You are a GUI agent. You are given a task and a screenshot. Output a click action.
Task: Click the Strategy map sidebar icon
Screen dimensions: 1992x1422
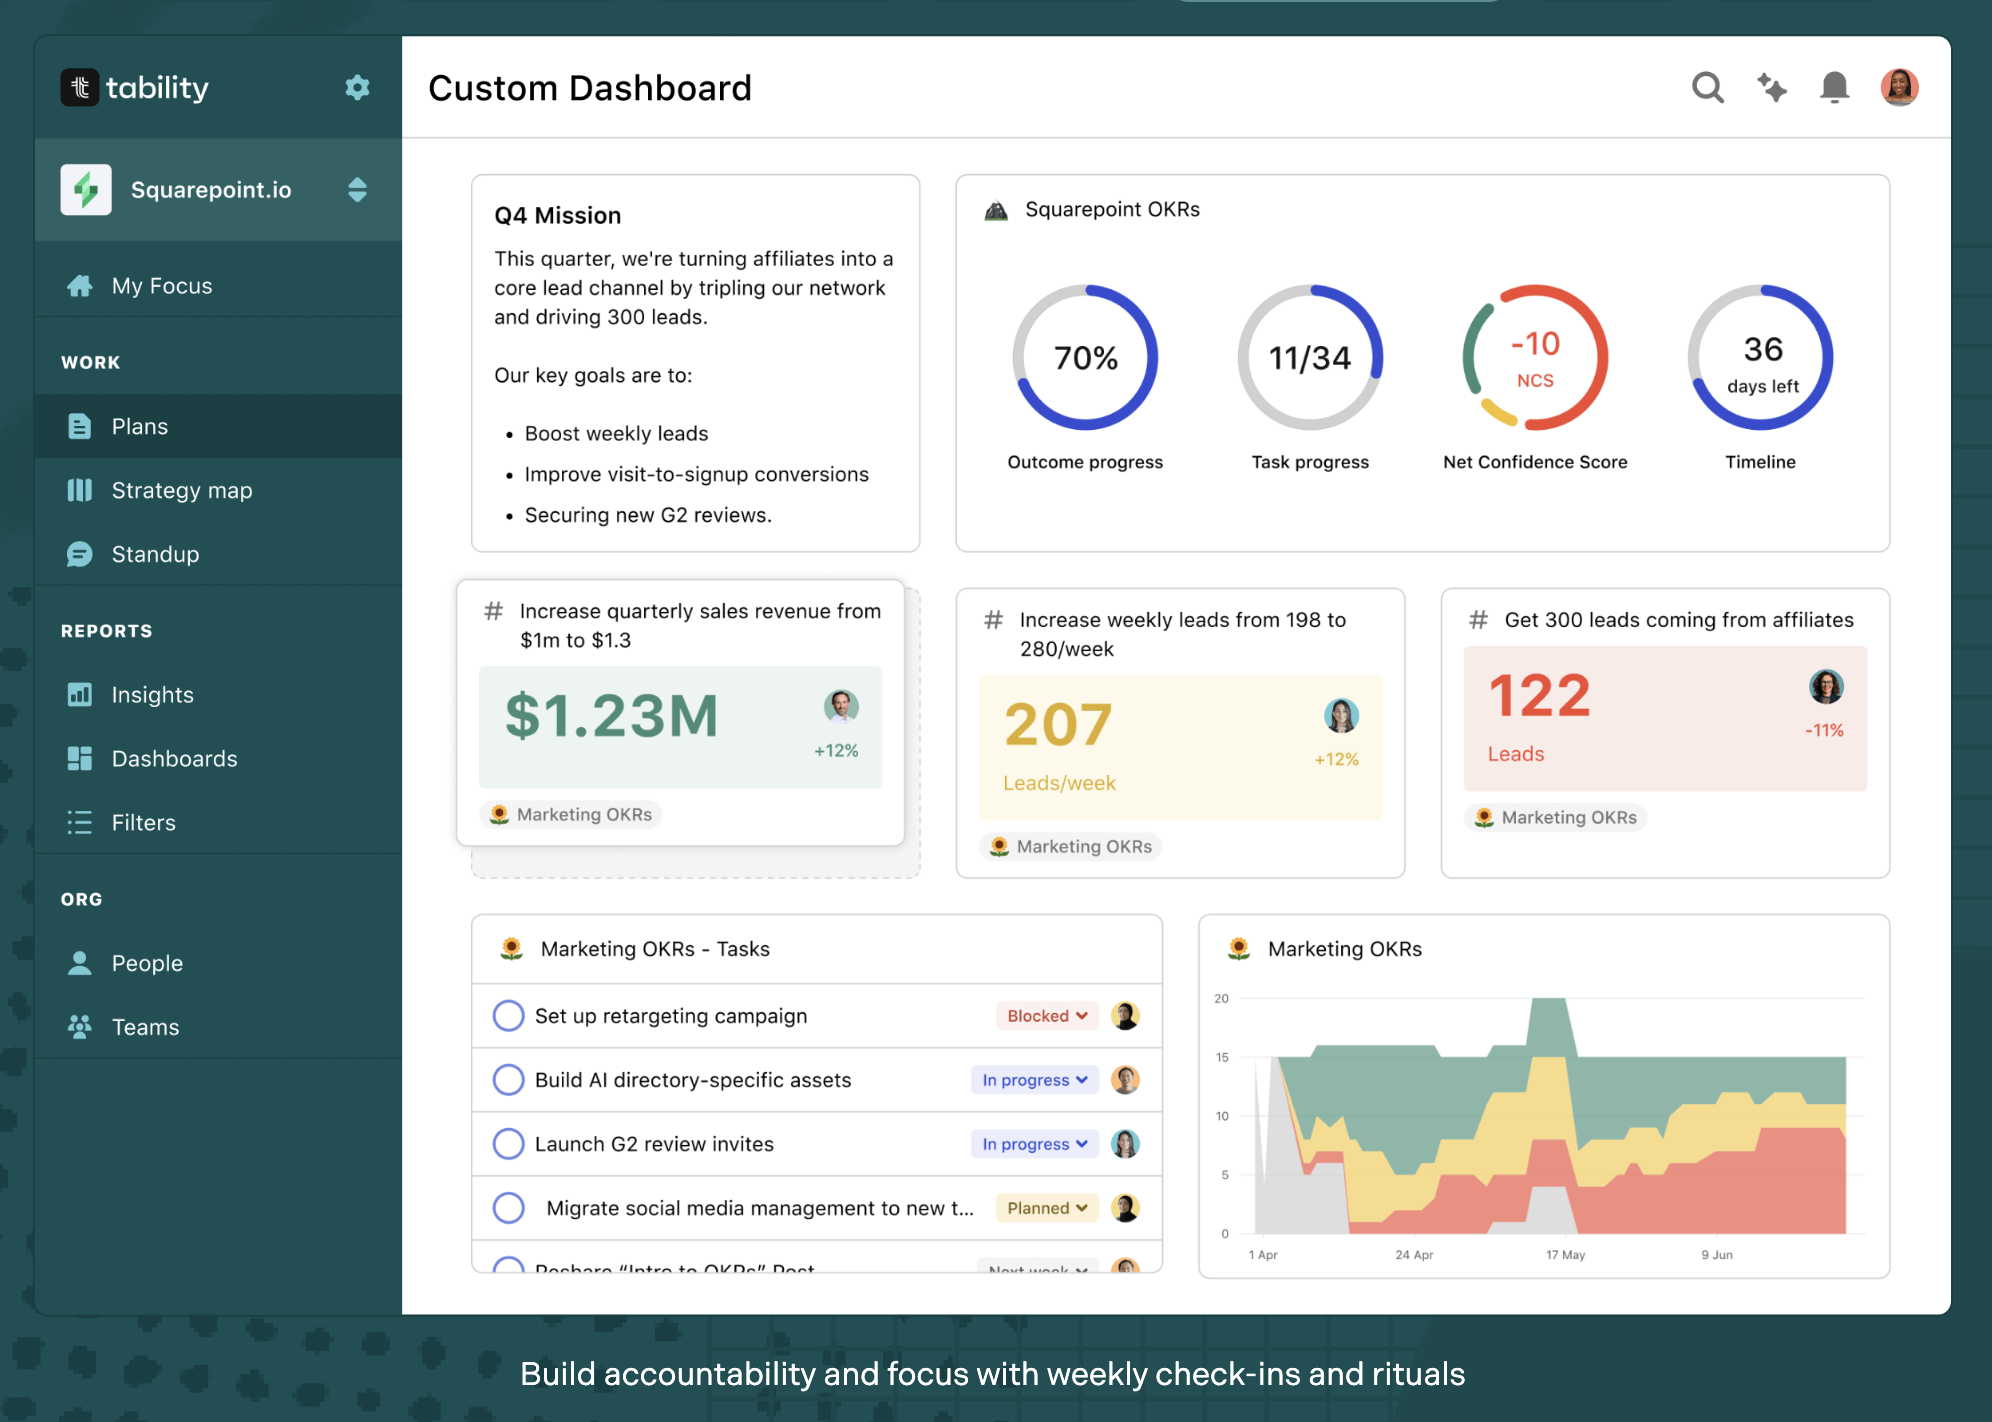(79, 490)
